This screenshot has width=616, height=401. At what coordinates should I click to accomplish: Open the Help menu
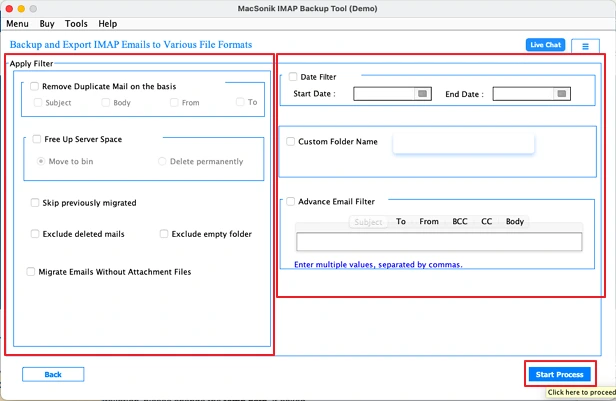point(108,24)
